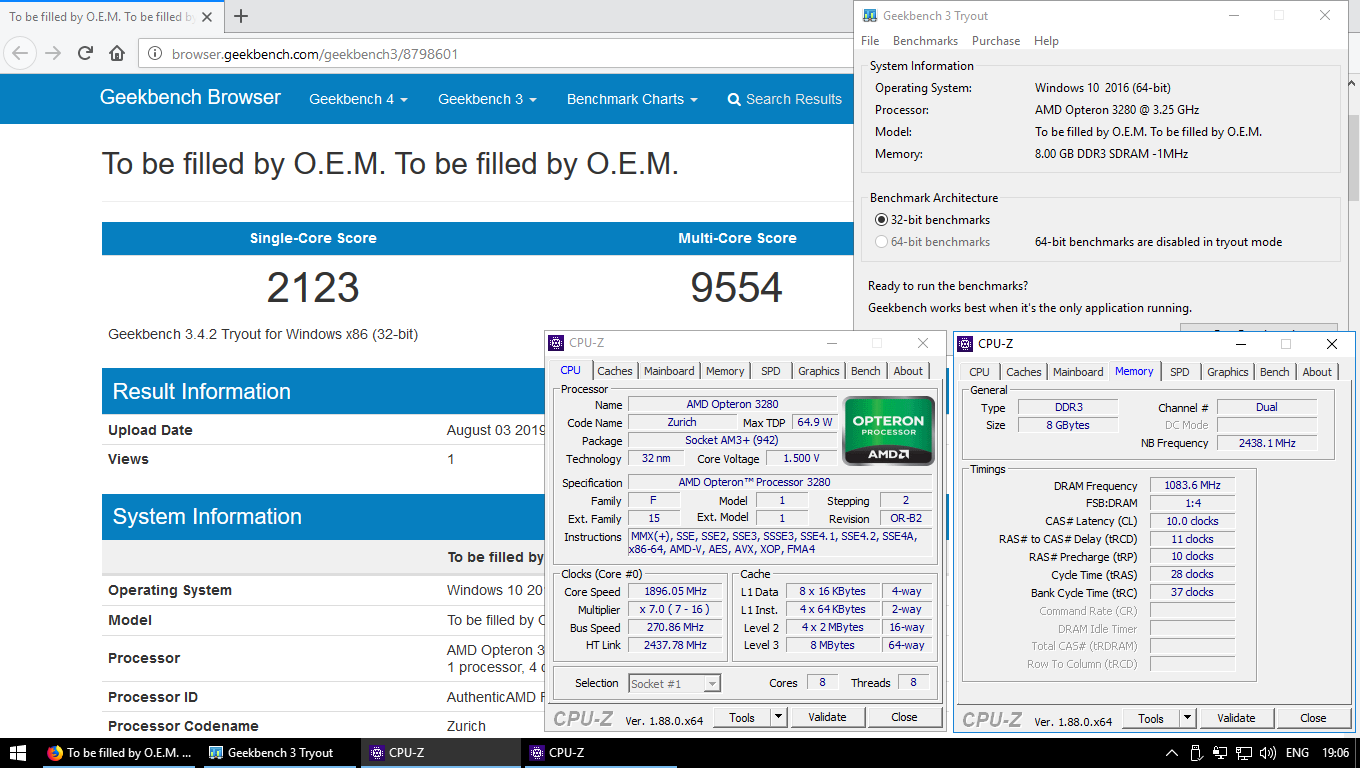Select Mainboard tab in CPU-Z Memory window
This screenshot has height=768, width=1360.
(x=1078, y=372)
